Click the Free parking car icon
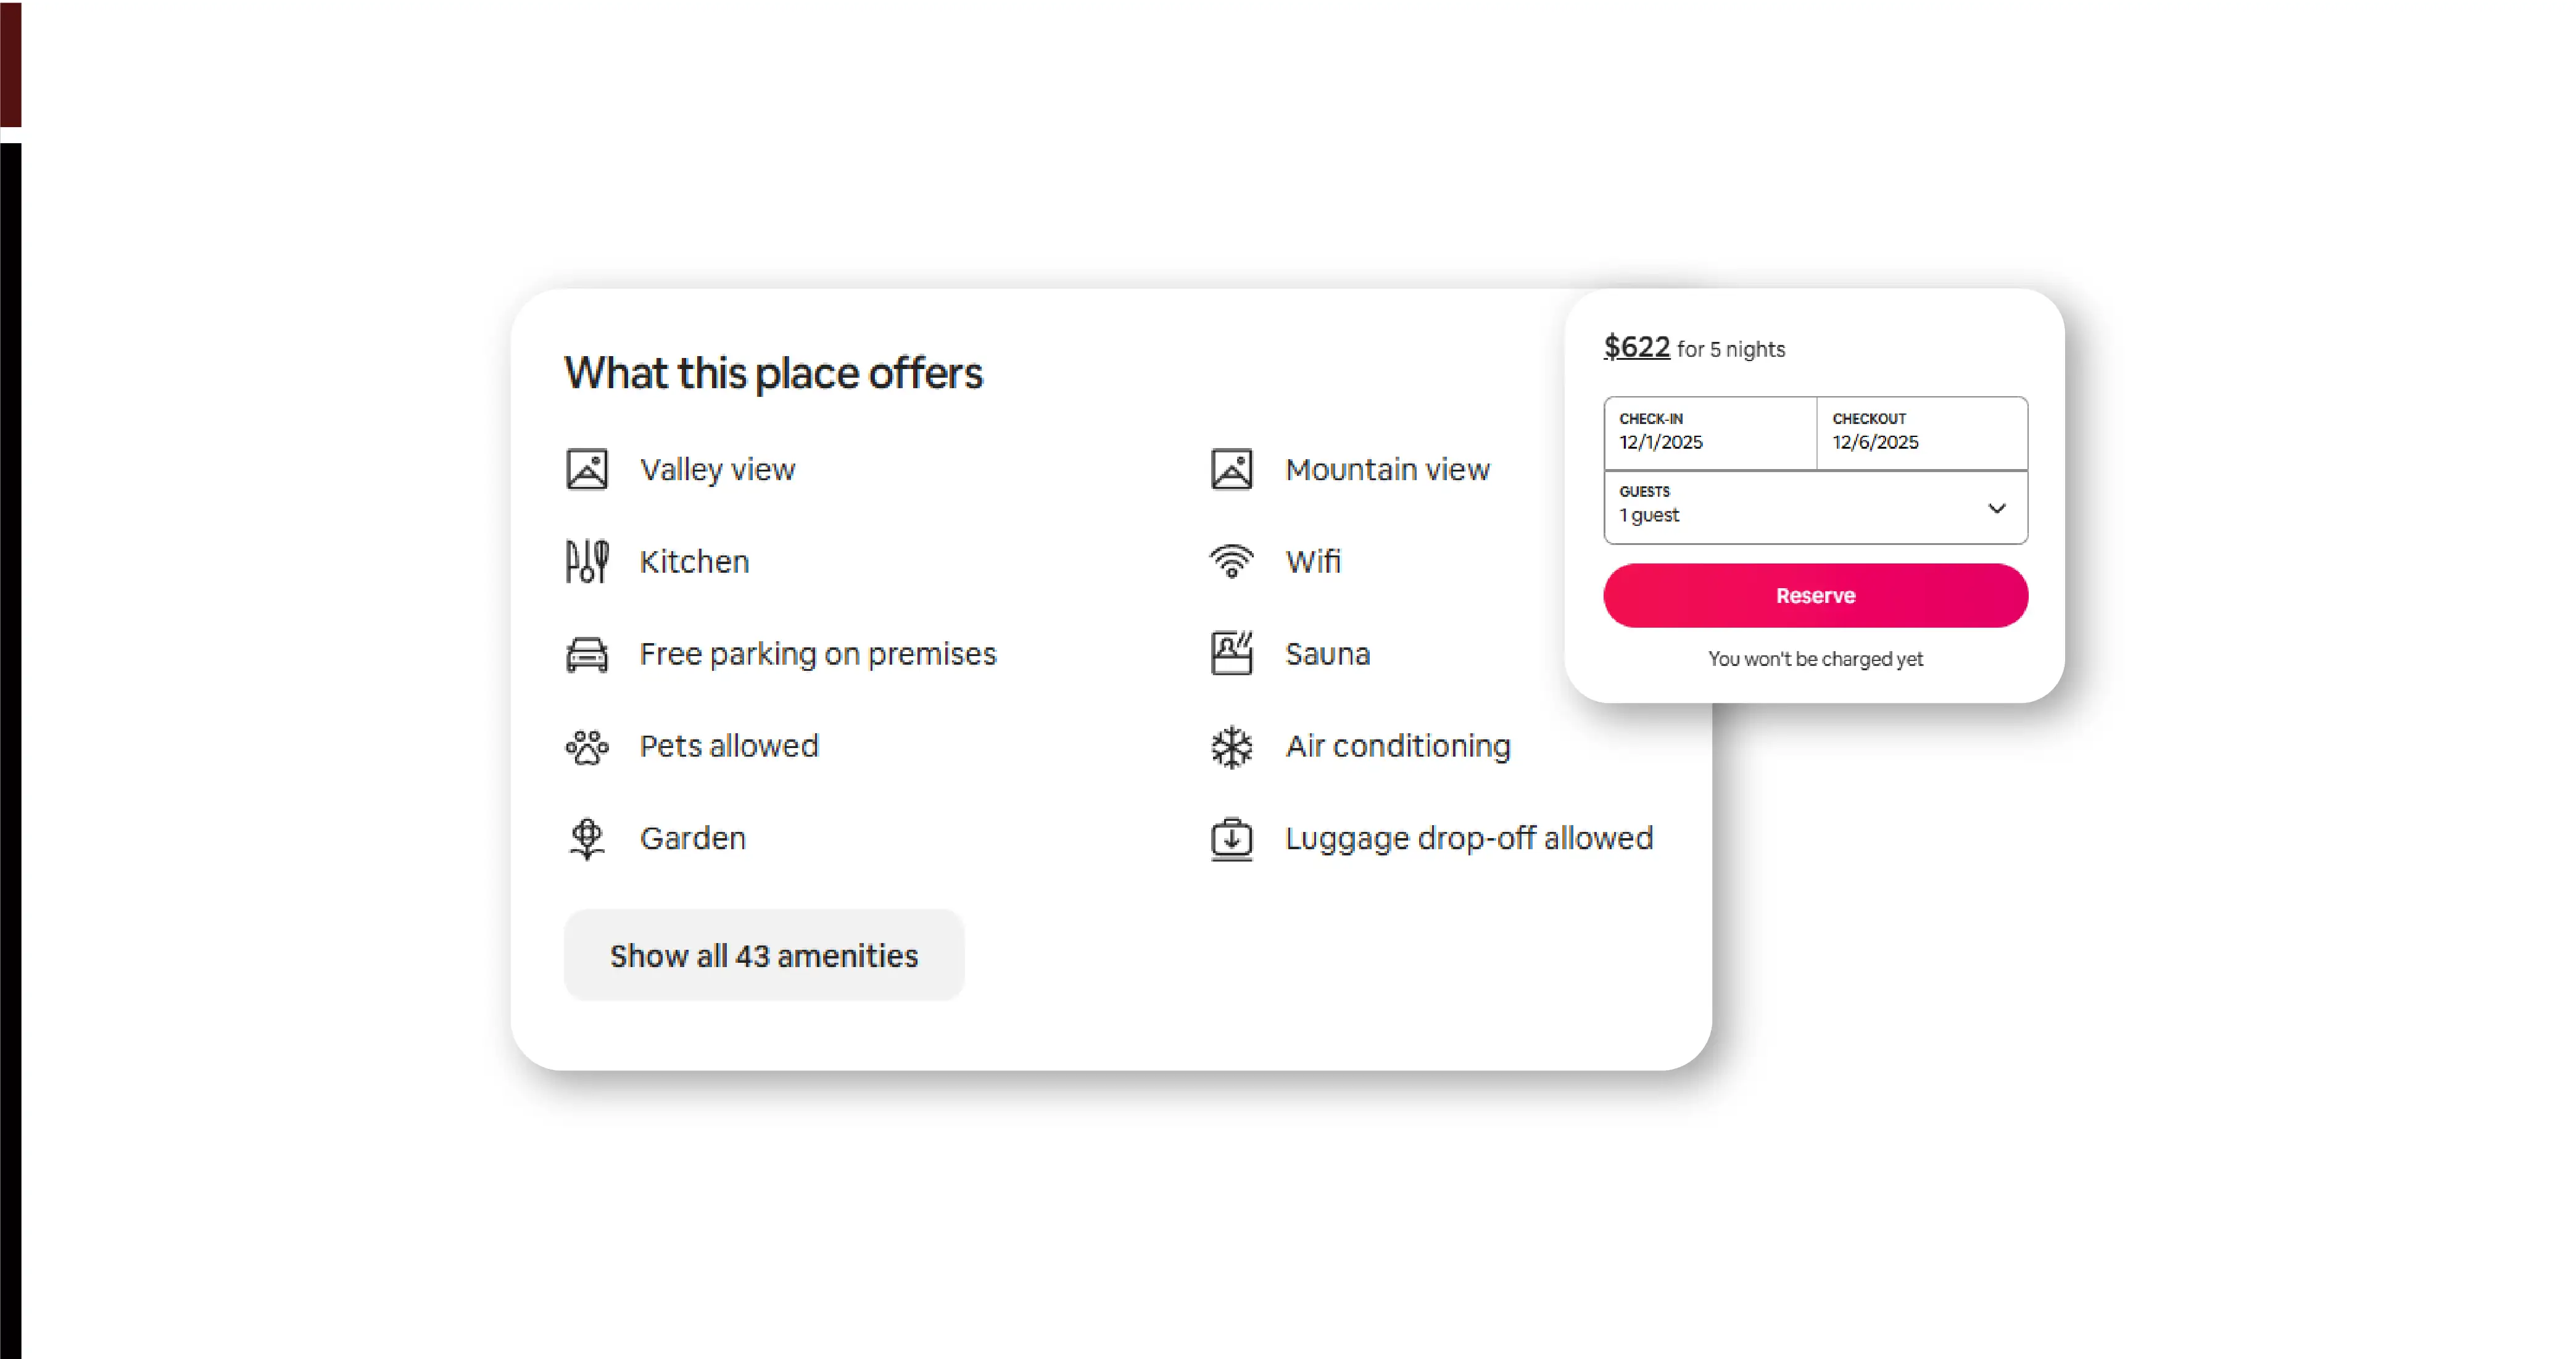 (x=587, y=654)
